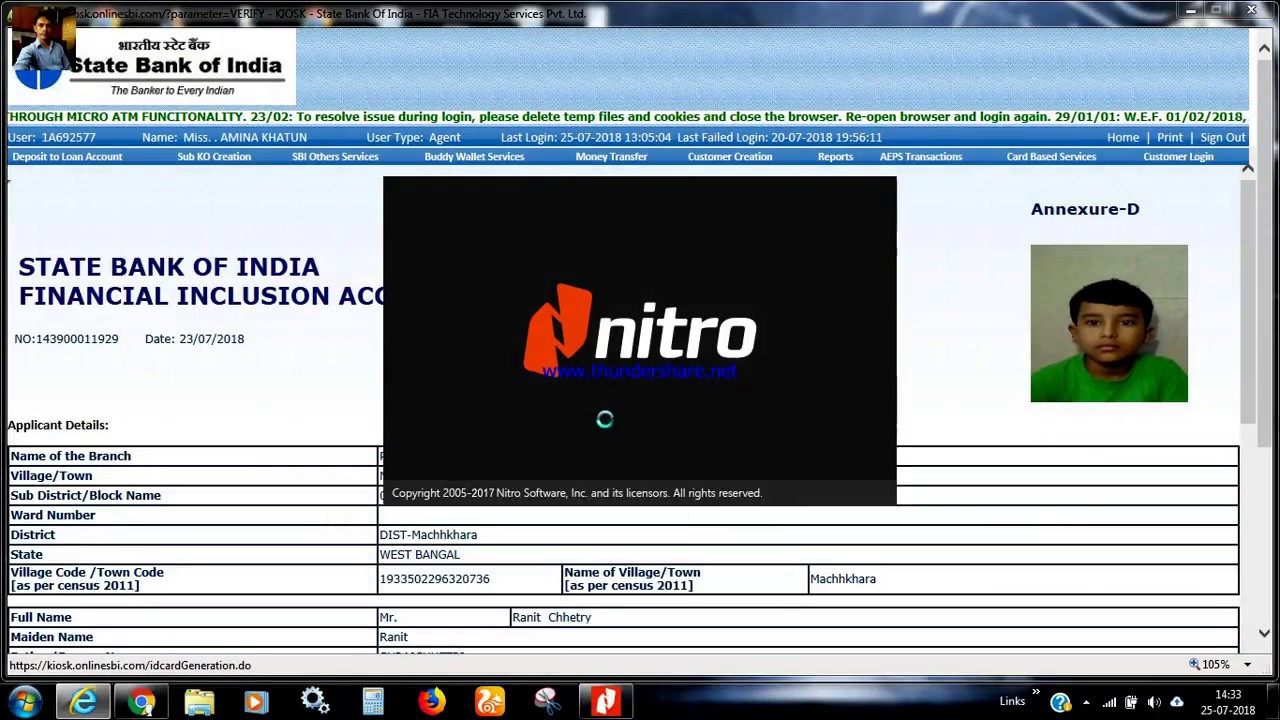Click the Sign Out link
Screen dimensions: 1280x720
[1223, 137]
